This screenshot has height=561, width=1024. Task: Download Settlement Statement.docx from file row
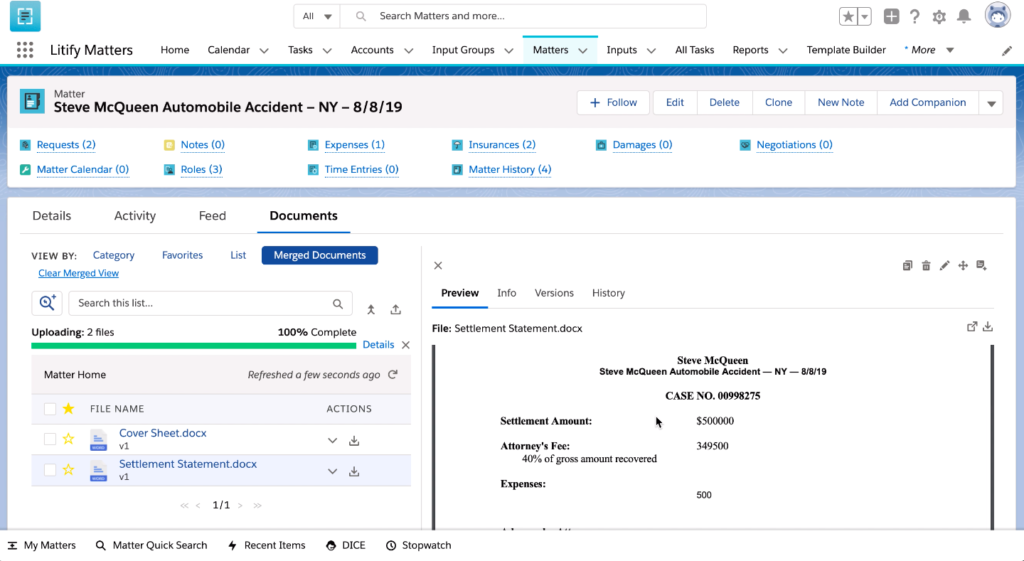354,472
